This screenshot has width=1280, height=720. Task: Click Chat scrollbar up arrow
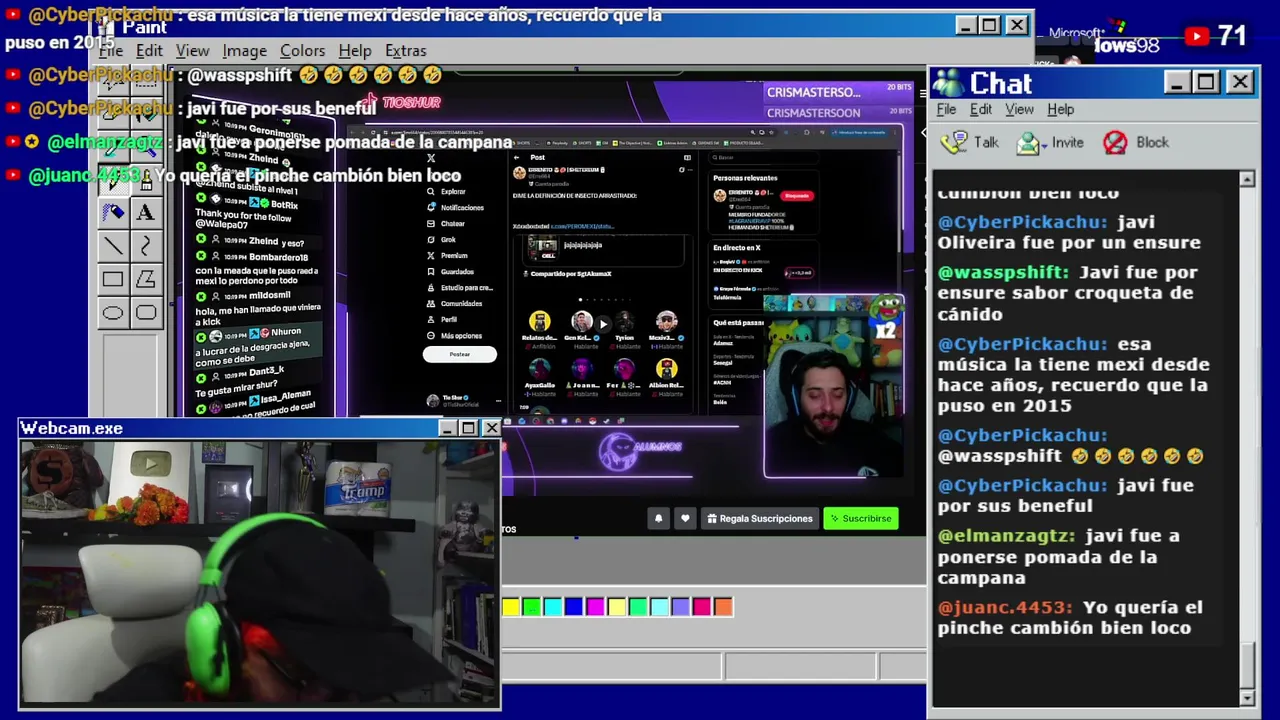tap(1247, 179)
